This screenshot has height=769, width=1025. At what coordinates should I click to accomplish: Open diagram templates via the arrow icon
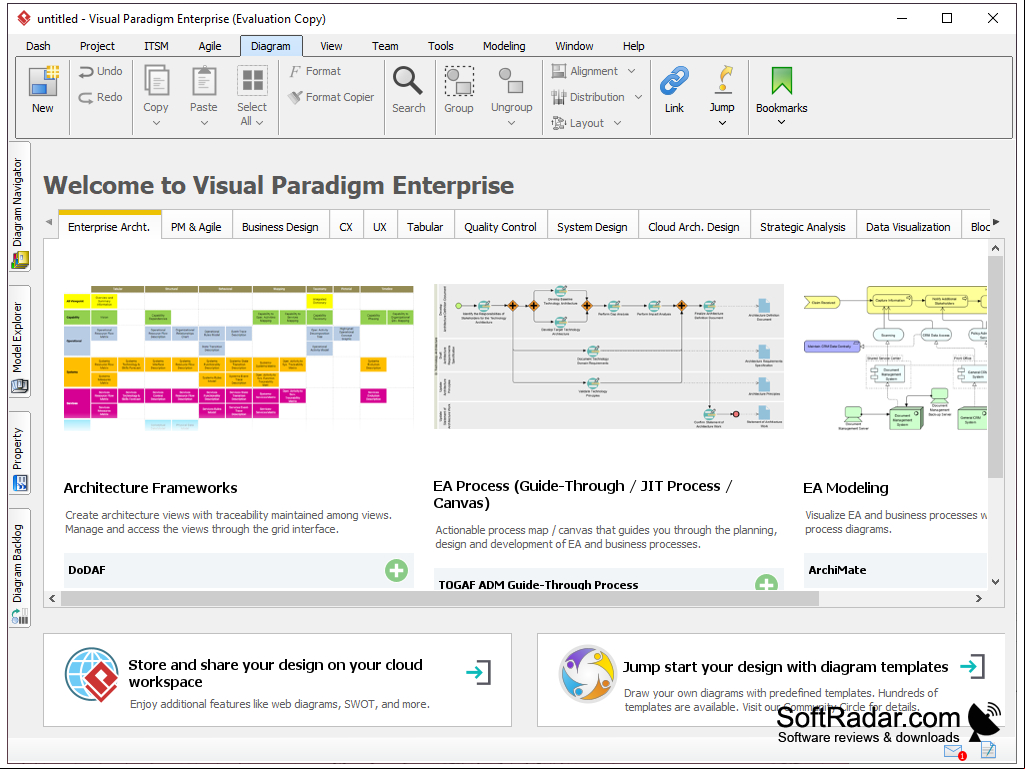(973, 666)
